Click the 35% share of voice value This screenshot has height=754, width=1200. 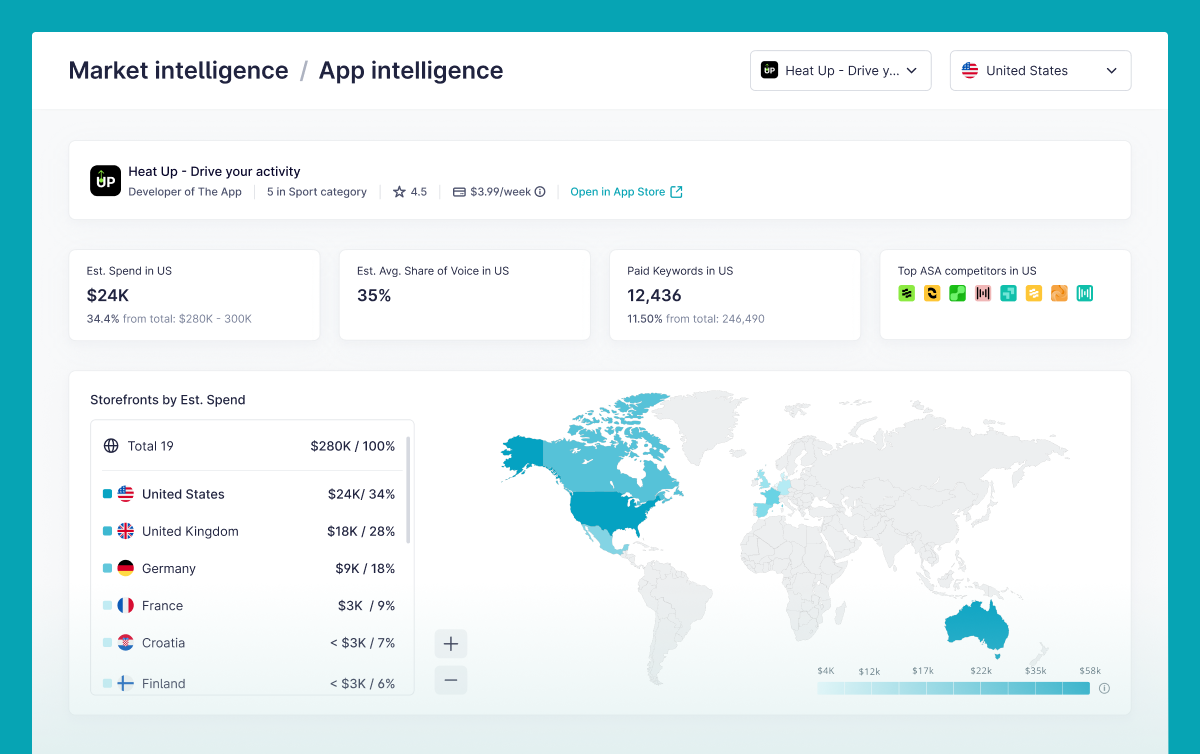click(x=374, y=295)
